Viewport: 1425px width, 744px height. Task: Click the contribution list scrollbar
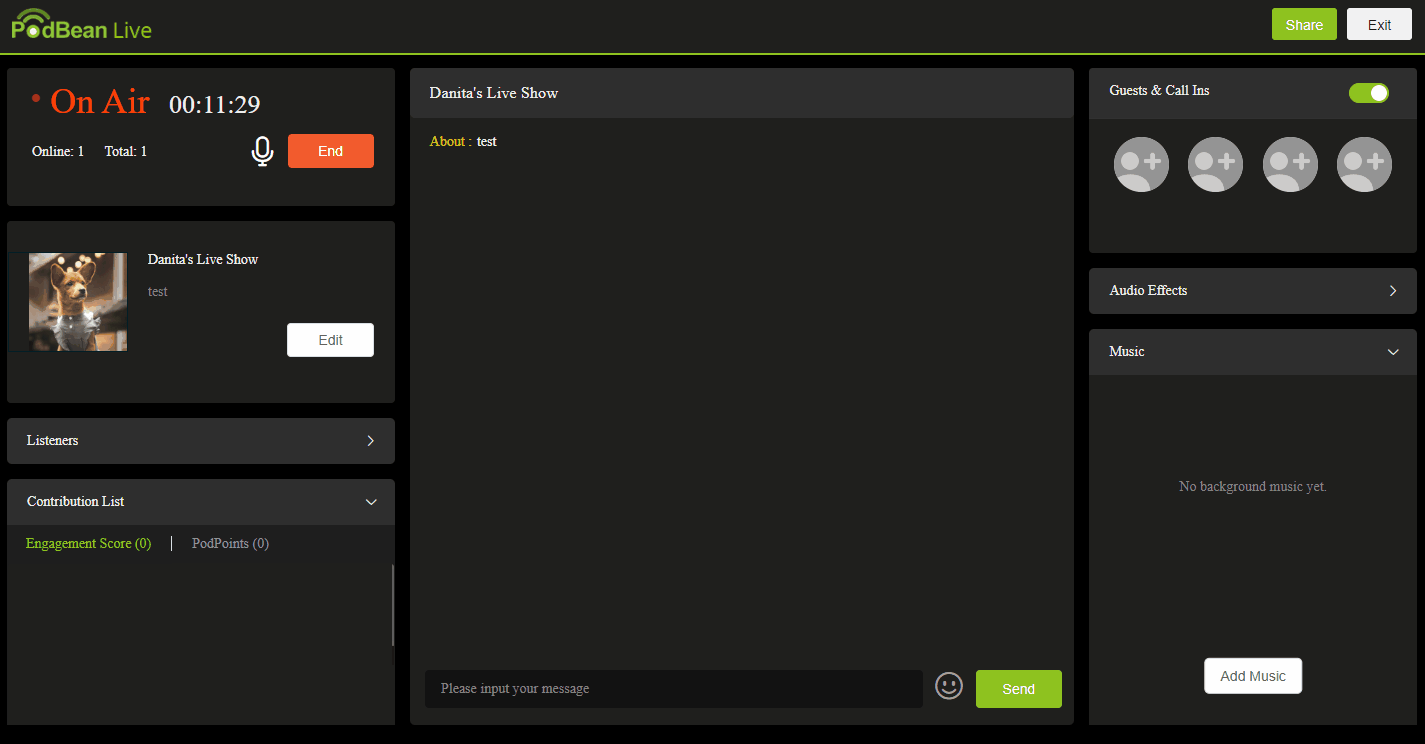pyautogui.click(x=392, y=605)
